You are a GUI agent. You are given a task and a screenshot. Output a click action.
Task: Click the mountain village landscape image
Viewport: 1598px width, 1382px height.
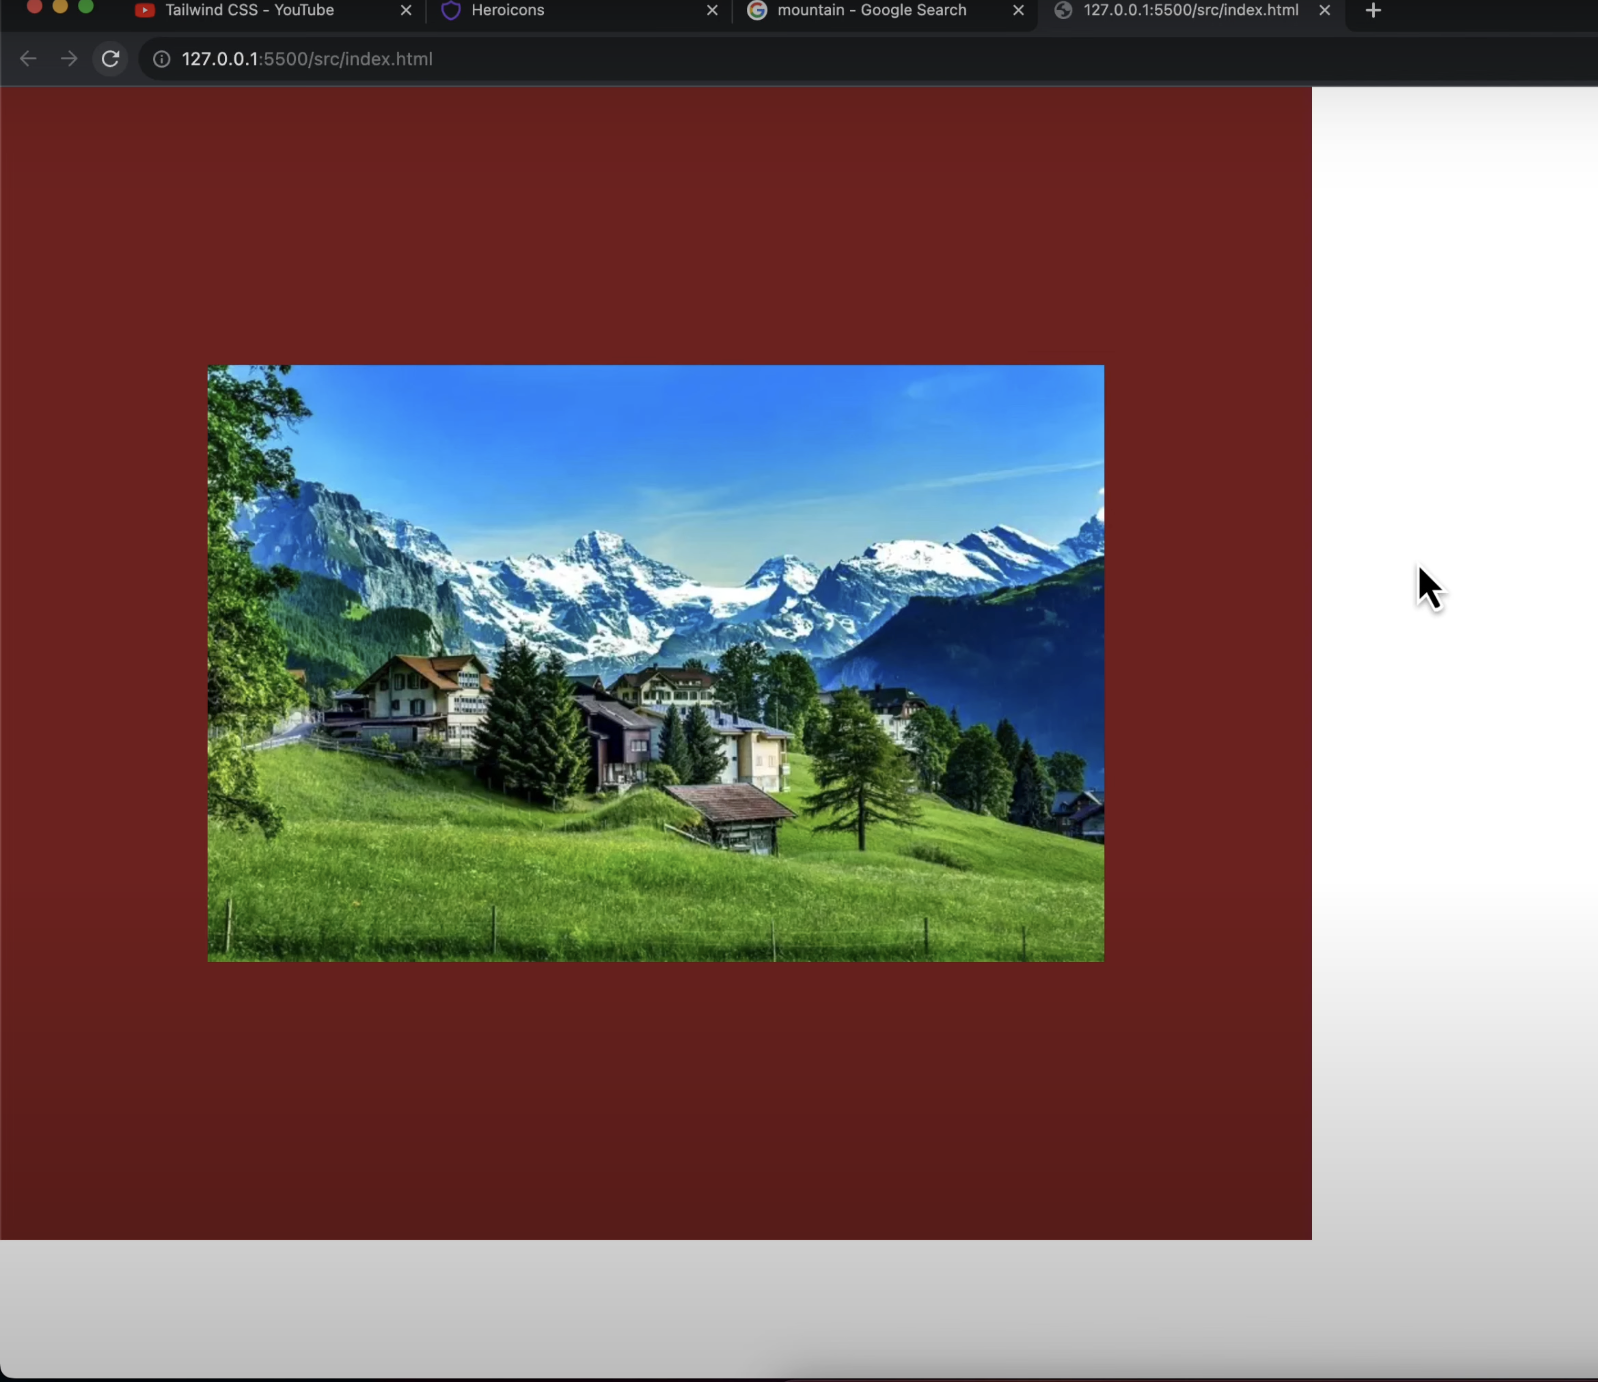(x=655, y=663)
